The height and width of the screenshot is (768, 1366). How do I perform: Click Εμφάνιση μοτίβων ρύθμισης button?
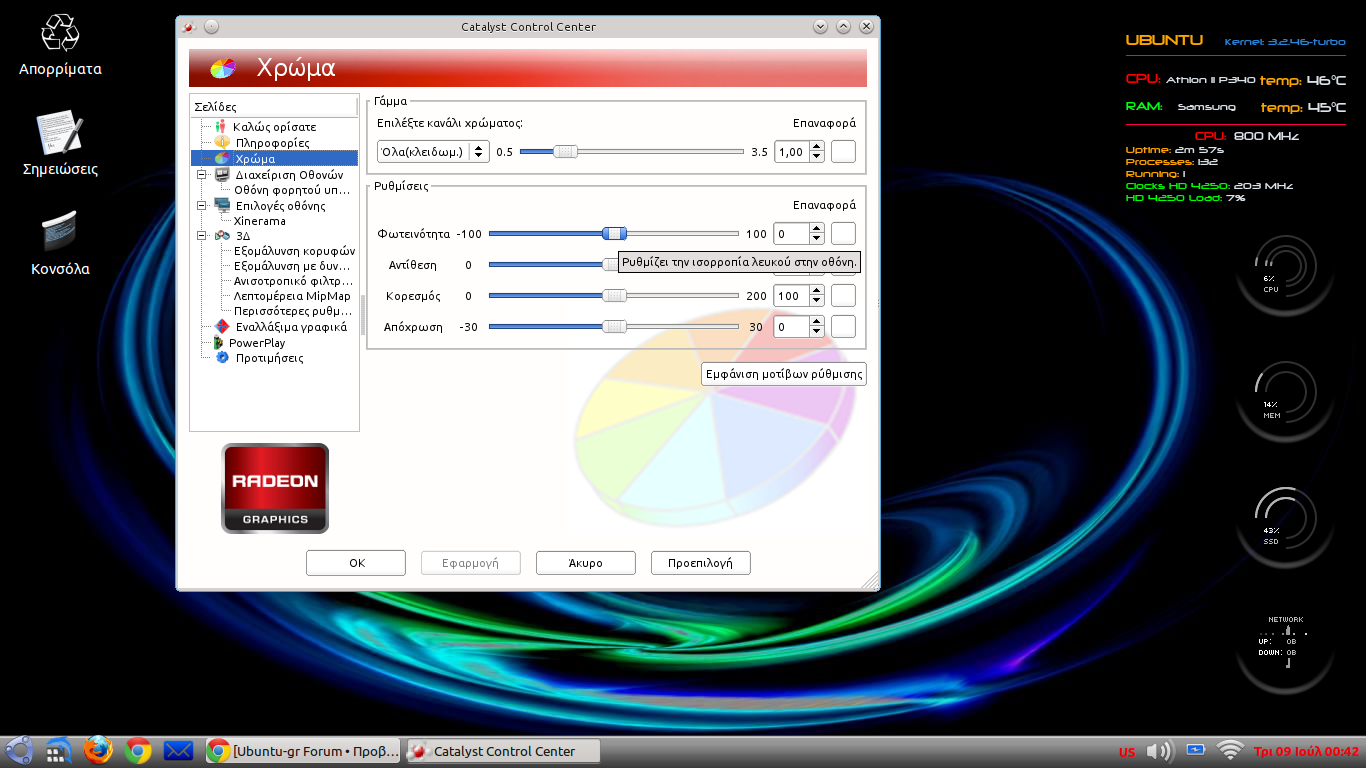(x=784, y=374)
